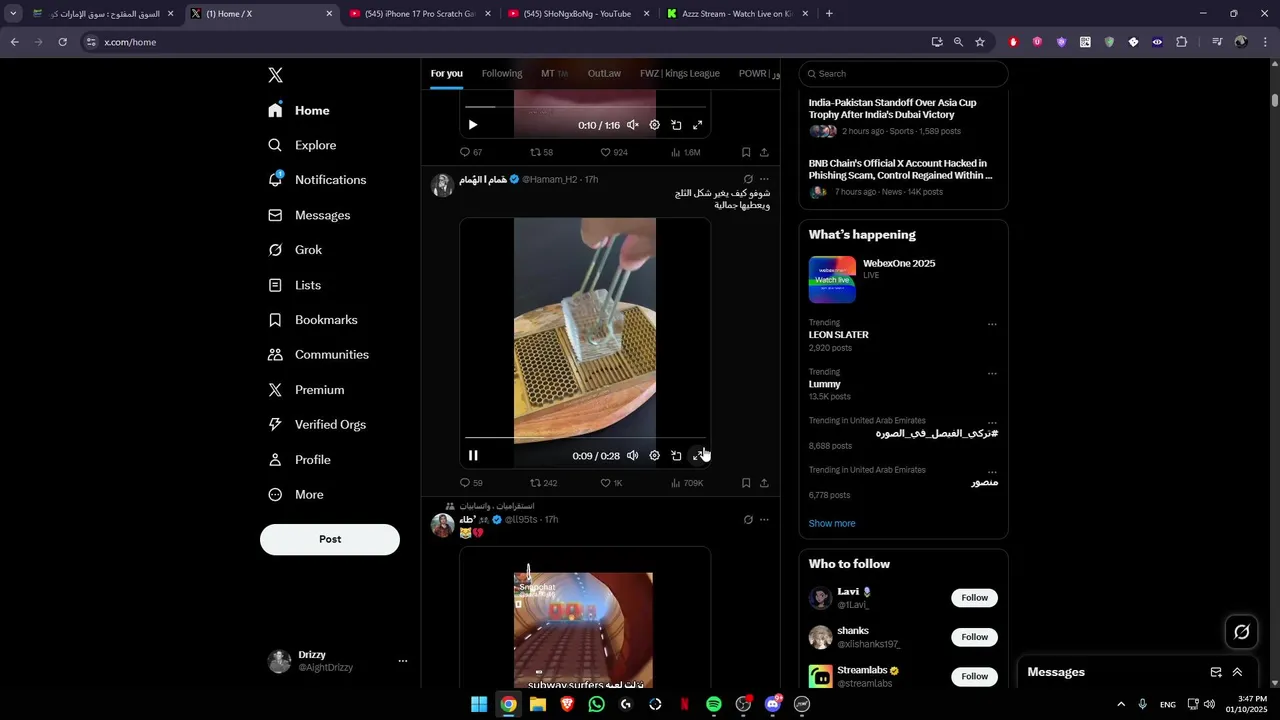Toggle picture-in-picture on the 1:16 video

point(676,125)
